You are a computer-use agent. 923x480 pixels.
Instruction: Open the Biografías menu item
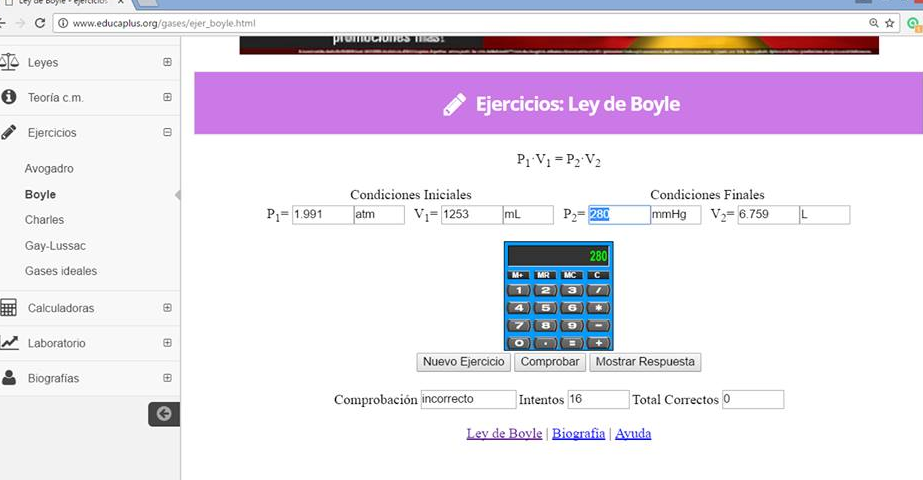click(x=53, y=379)
